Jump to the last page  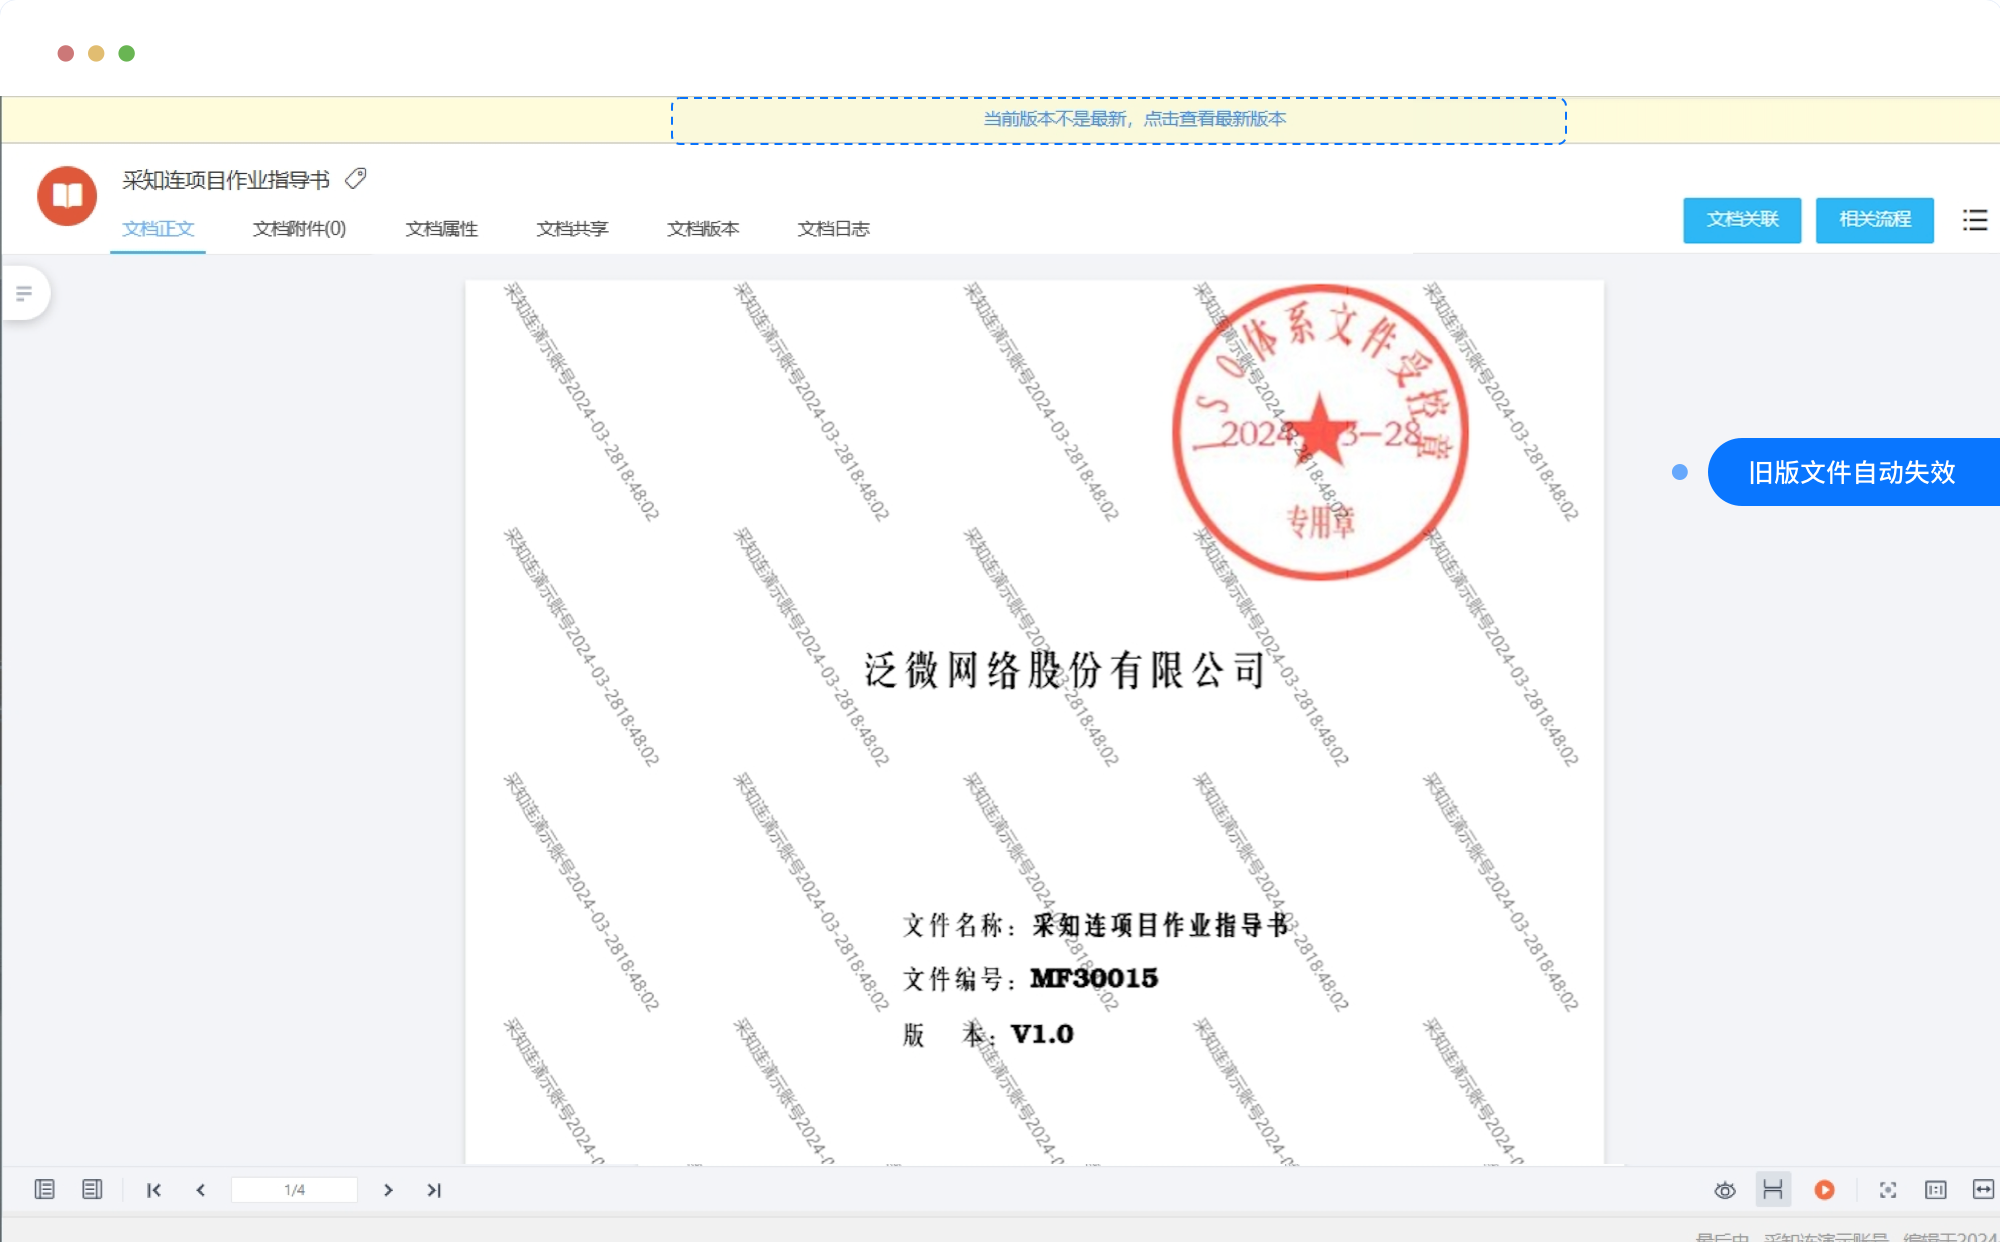click(x=434, y=1190)
